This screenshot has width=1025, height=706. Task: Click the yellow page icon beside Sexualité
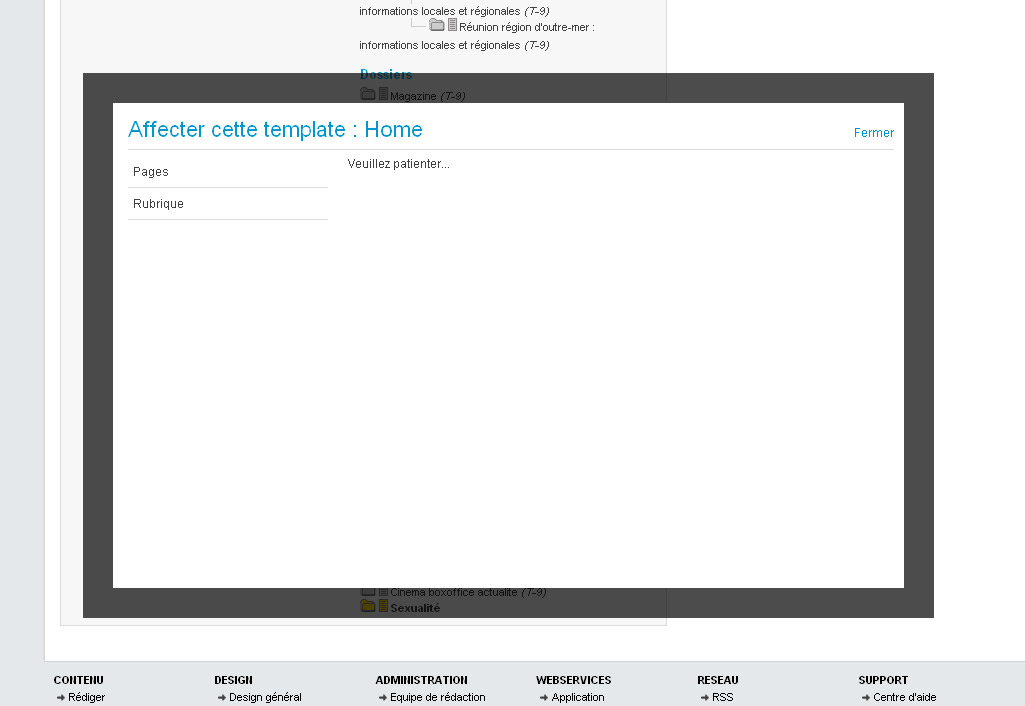pyautogui.click(x=383, y=606)
